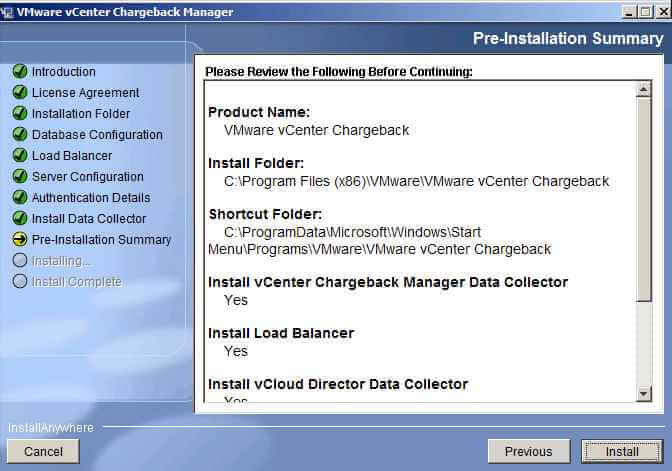672x471 pixels.
Task: Click the check icon beside License Agreement
Action: 20,93
